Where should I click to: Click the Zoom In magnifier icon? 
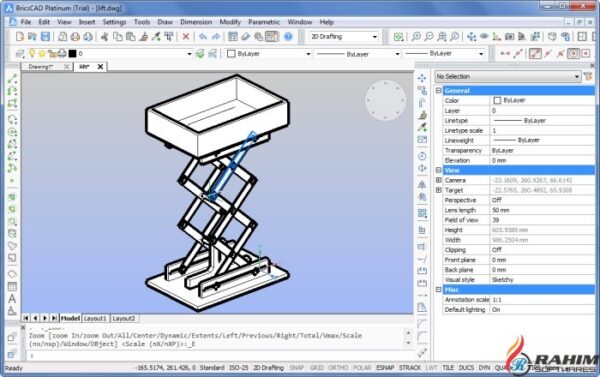416,37
